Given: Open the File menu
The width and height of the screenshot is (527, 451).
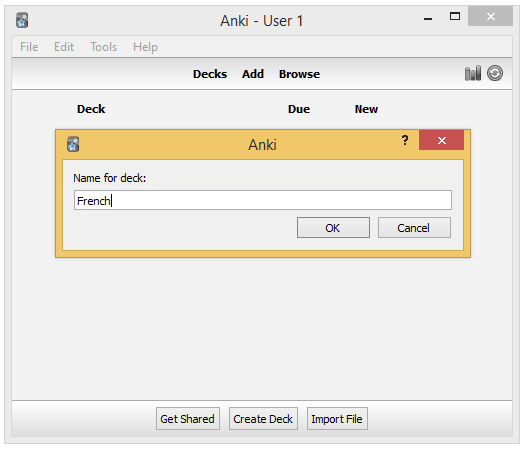Looking at the screenshot, I should tap(29, 47).
